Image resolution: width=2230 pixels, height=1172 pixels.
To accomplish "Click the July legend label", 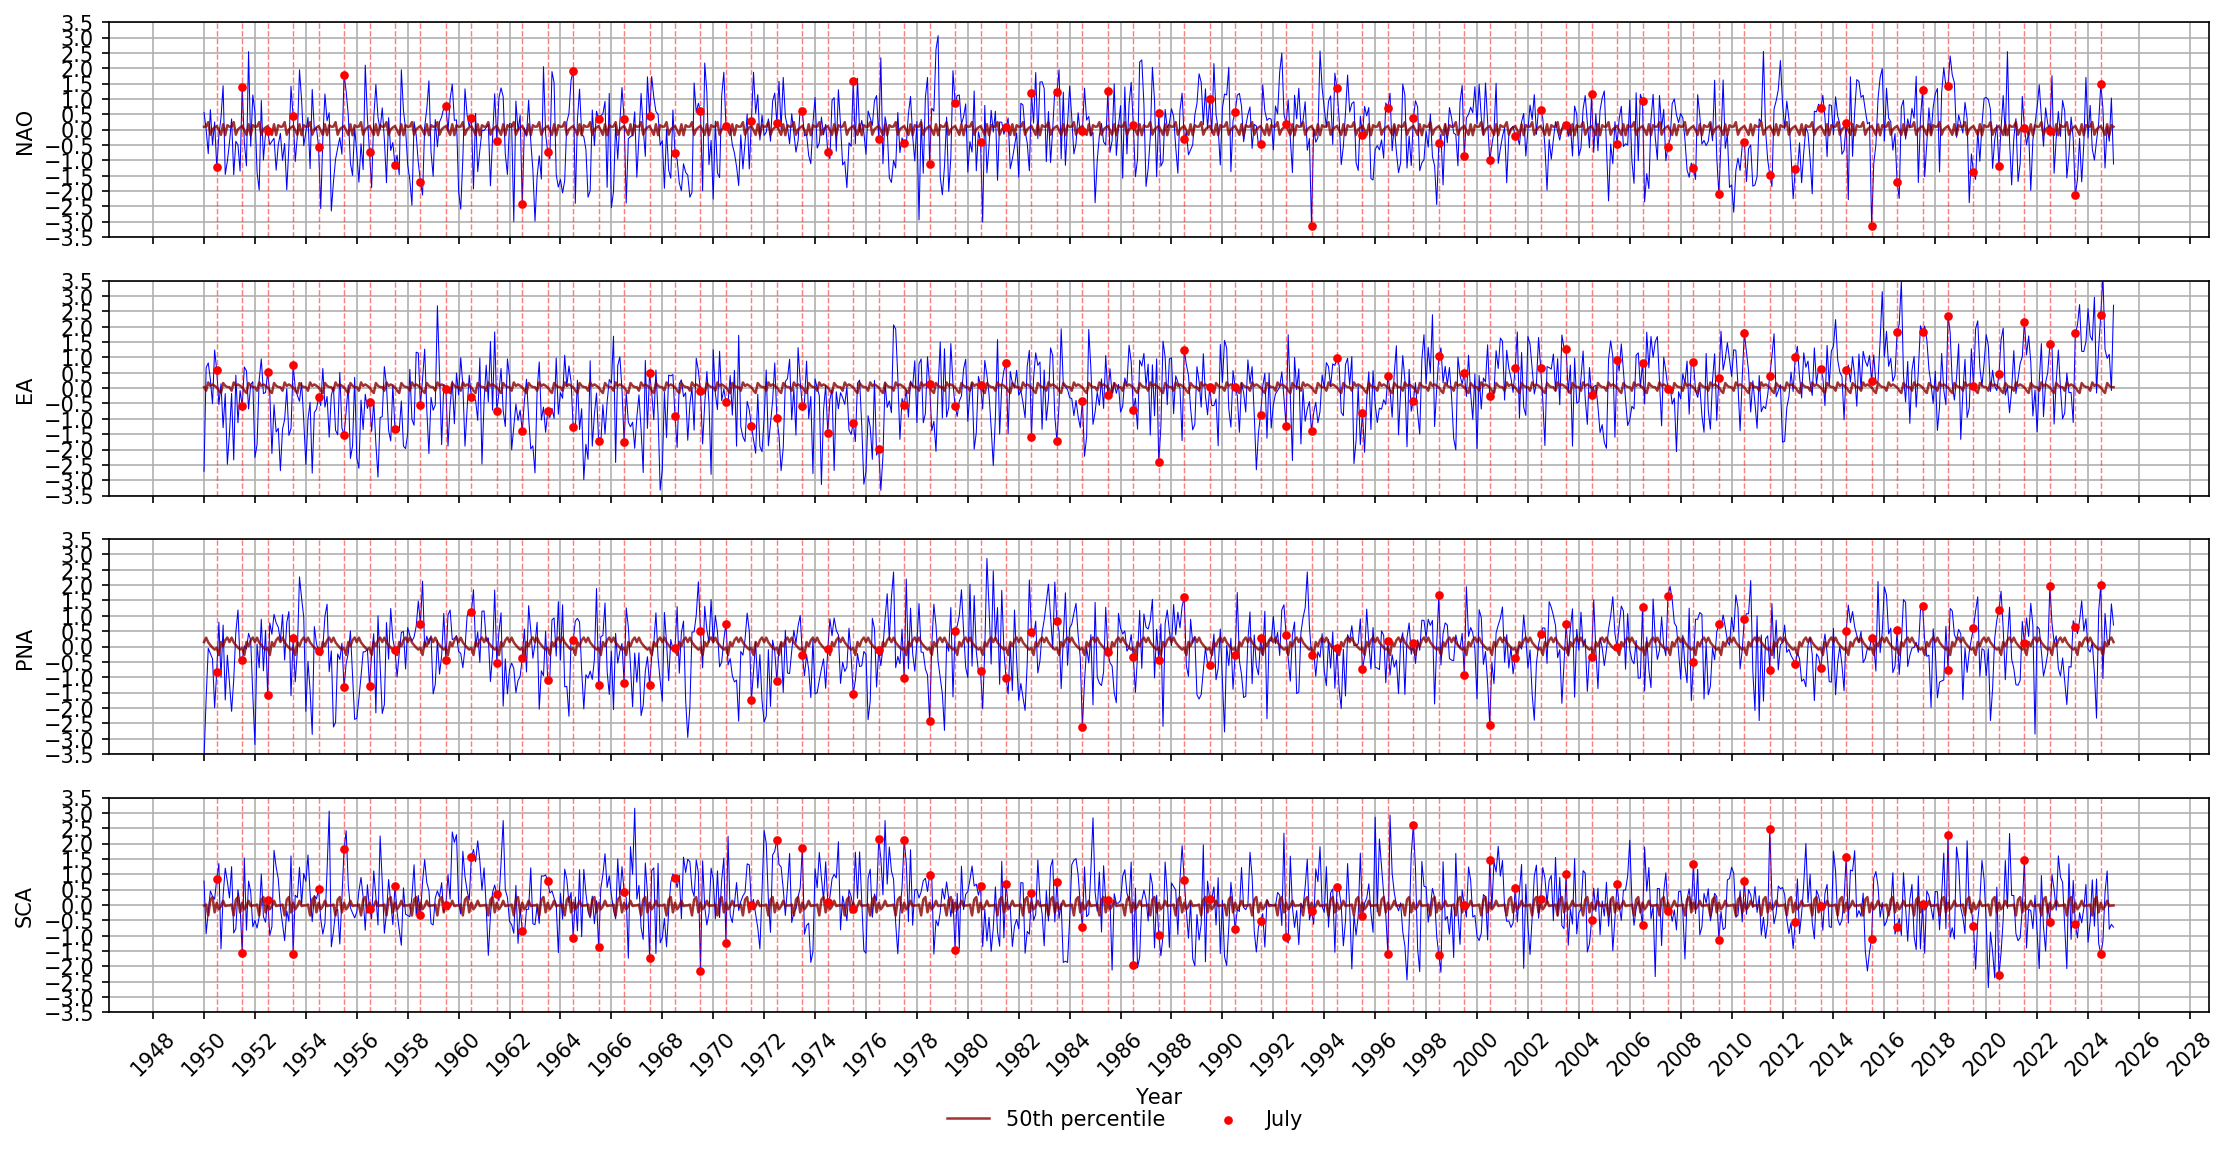I will pos(1283,1119).
